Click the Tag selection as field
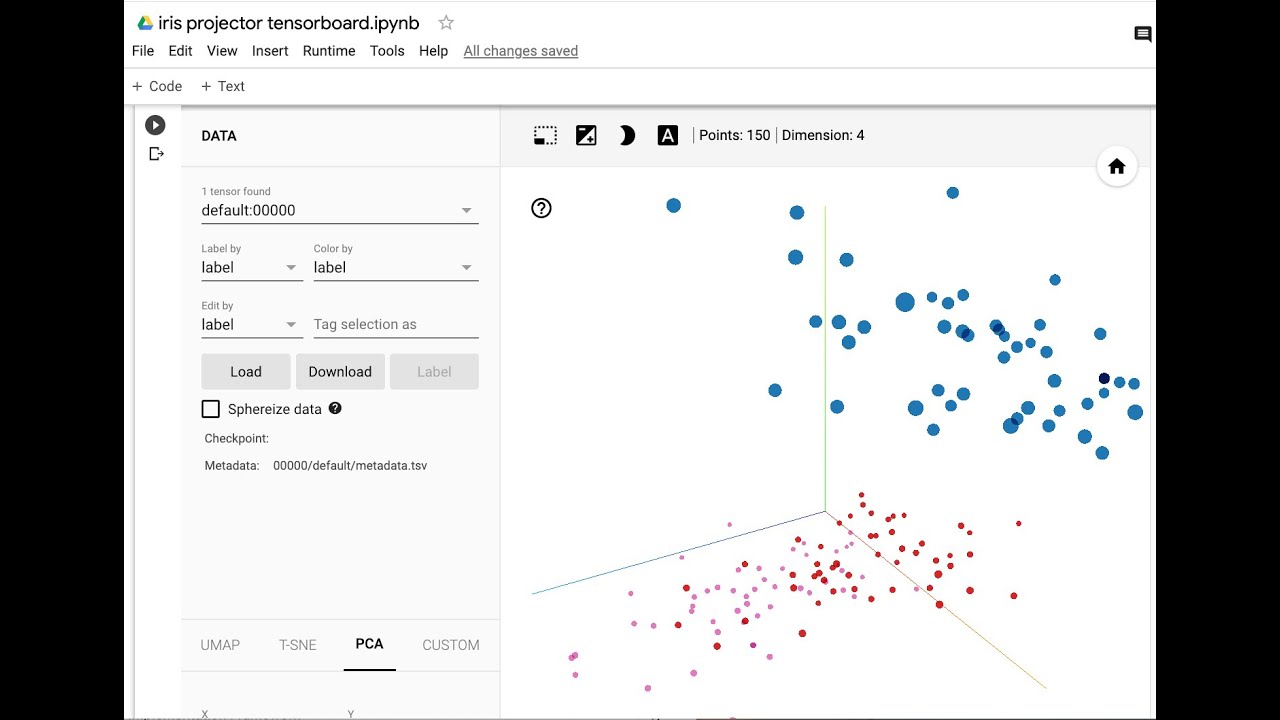 pyautogui.click(x=396, y=325)
